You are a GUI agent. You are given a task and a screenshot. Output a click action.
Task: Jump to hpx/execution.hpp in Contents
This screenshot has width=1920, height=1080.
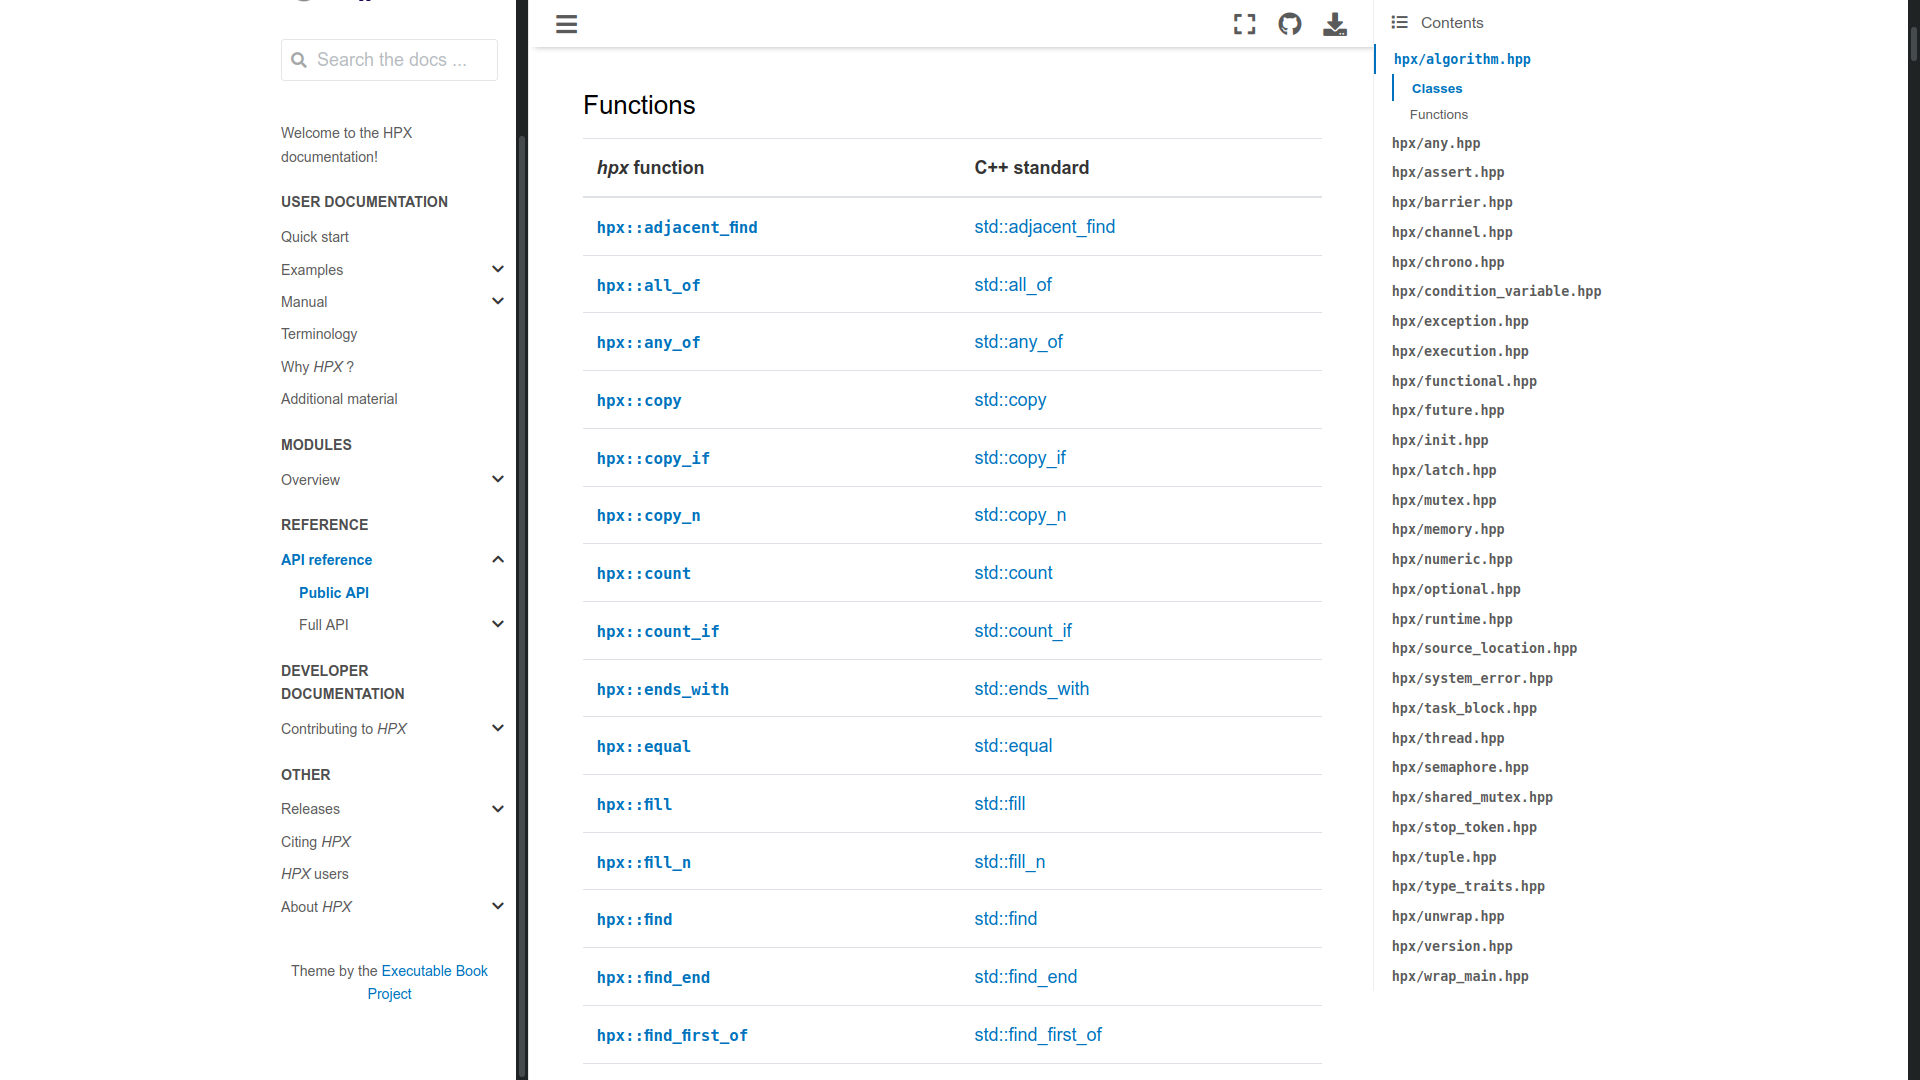(x=1460, y=351)
